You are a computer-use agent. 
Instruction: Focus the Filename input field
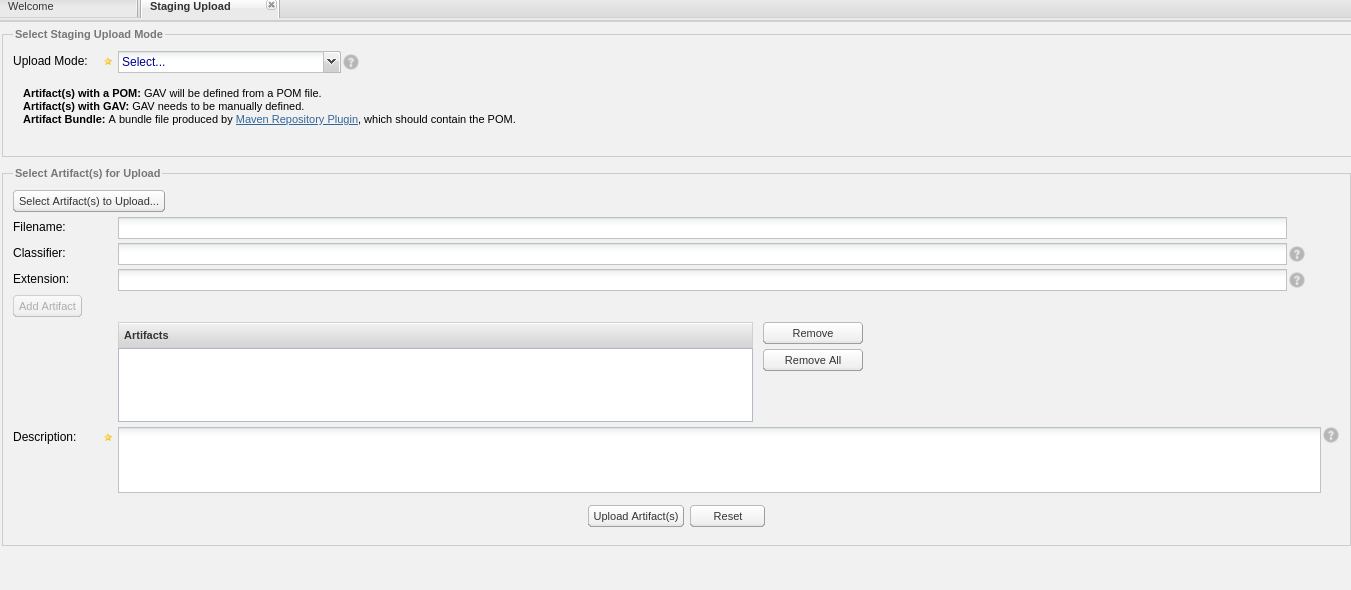(x=702, y=228)
